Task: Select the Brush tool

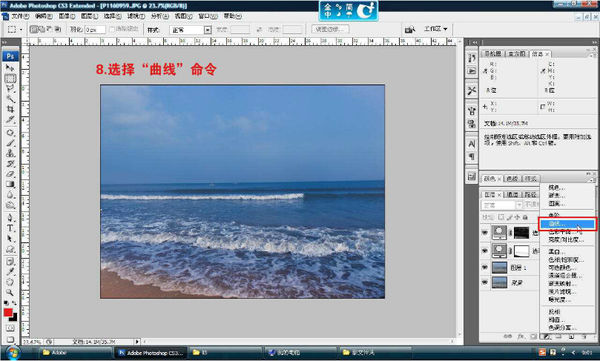Action: point(10,143)
